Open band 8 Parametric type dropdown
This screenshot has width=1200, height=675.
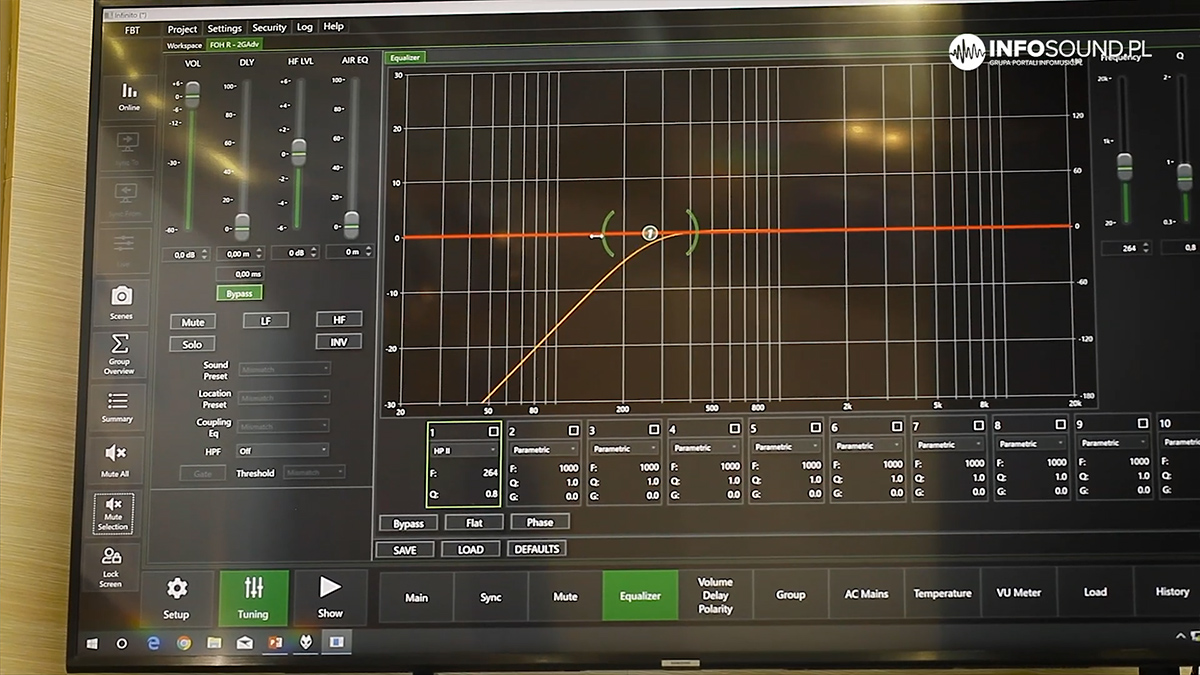tap(1032, 443)
